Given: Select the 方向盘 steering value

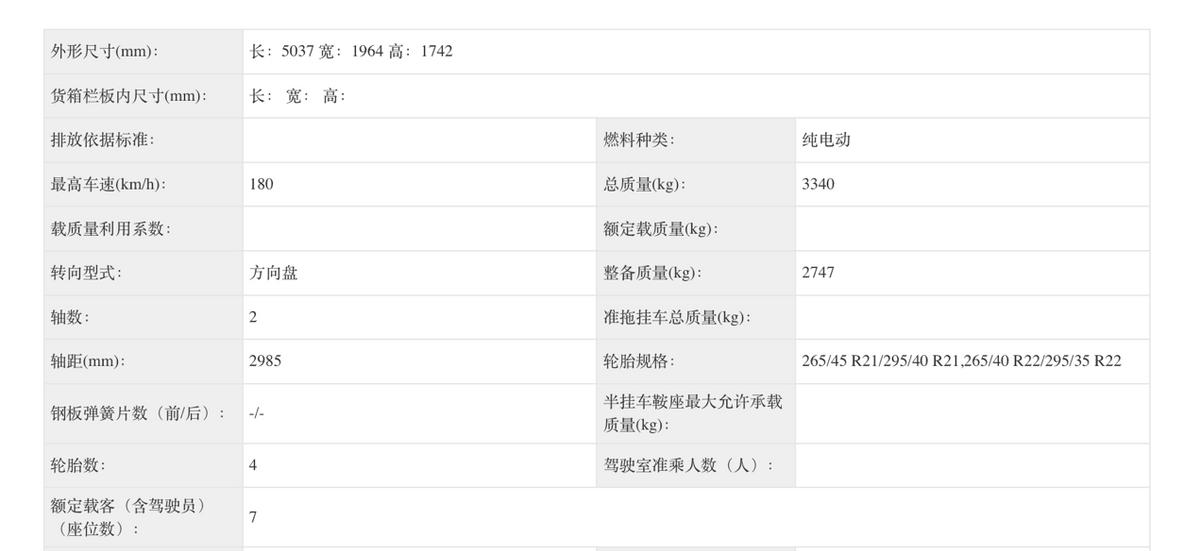Looking at the screenshot, I should click(x=273, y=272).
